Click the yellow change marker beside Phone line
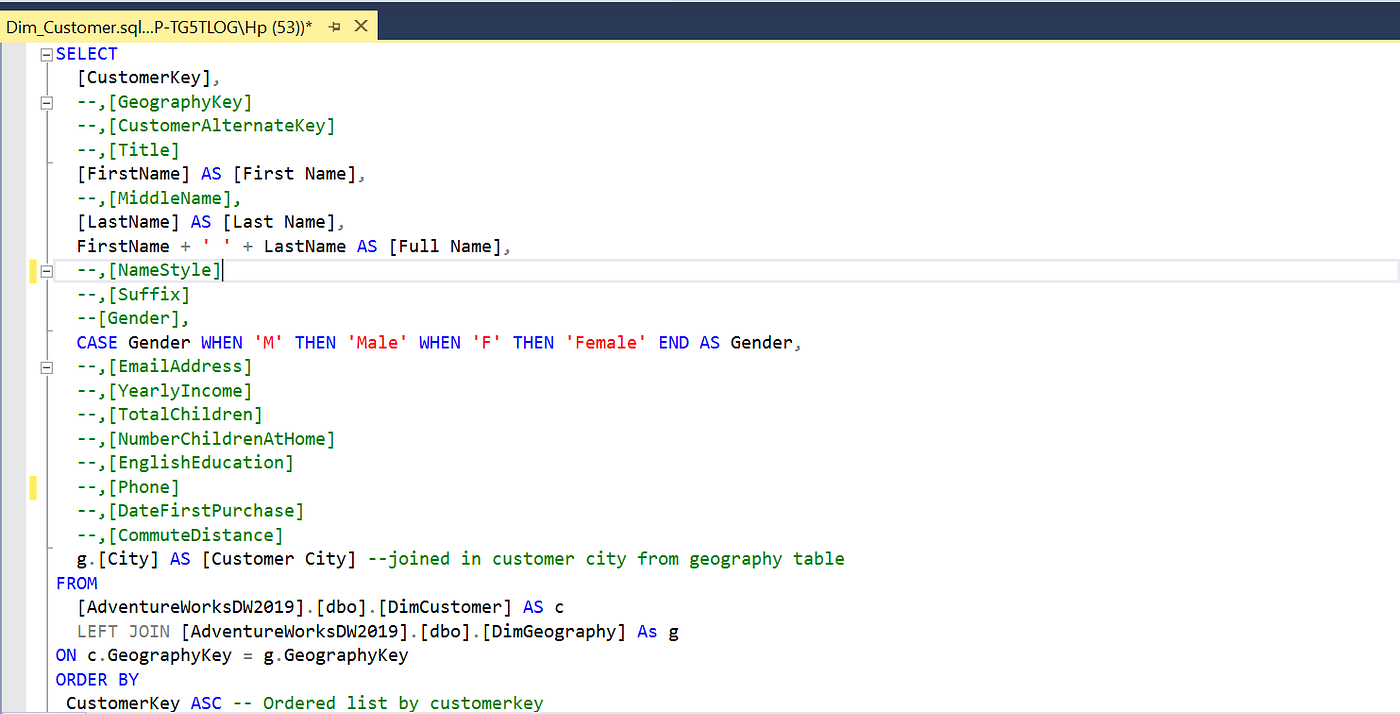The width and height of the screenshot is (1400, 714). click(x=33, y=486)
